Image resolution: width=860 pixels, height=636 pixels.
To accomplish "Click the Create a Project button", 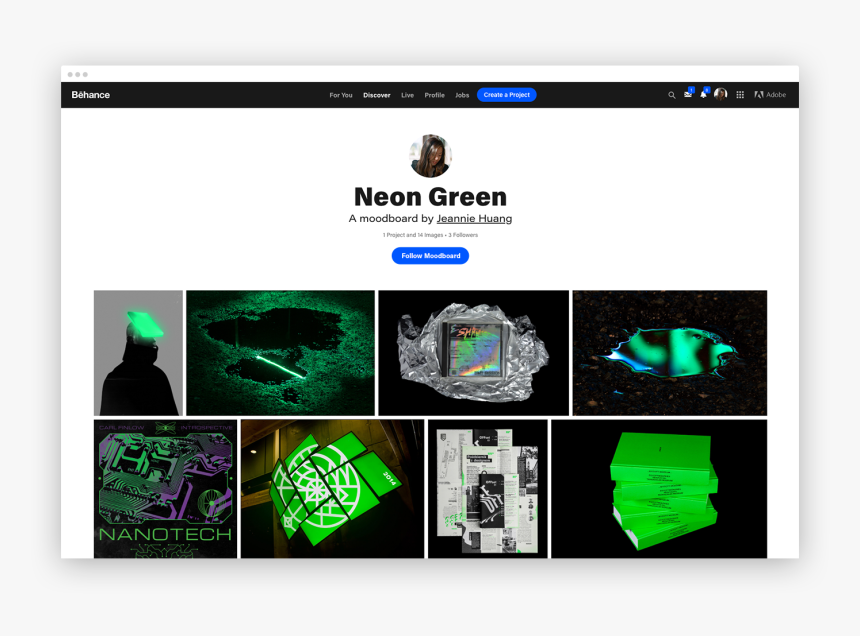I will (507, 95).
